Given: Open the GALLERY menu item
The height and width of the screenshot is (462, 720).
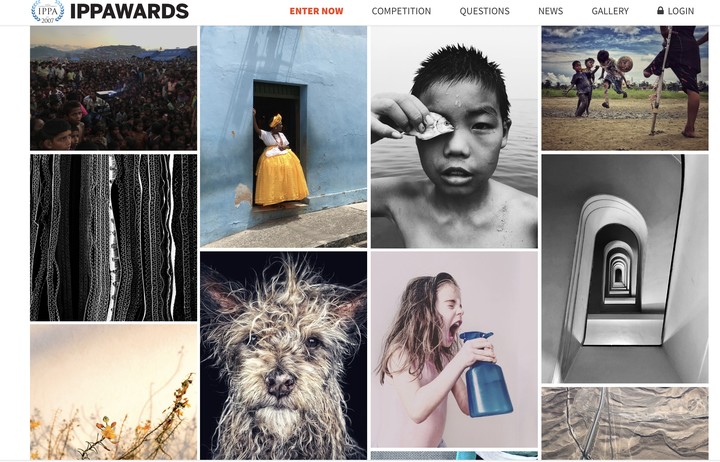Looking at the screenshot, I should 610,11.
